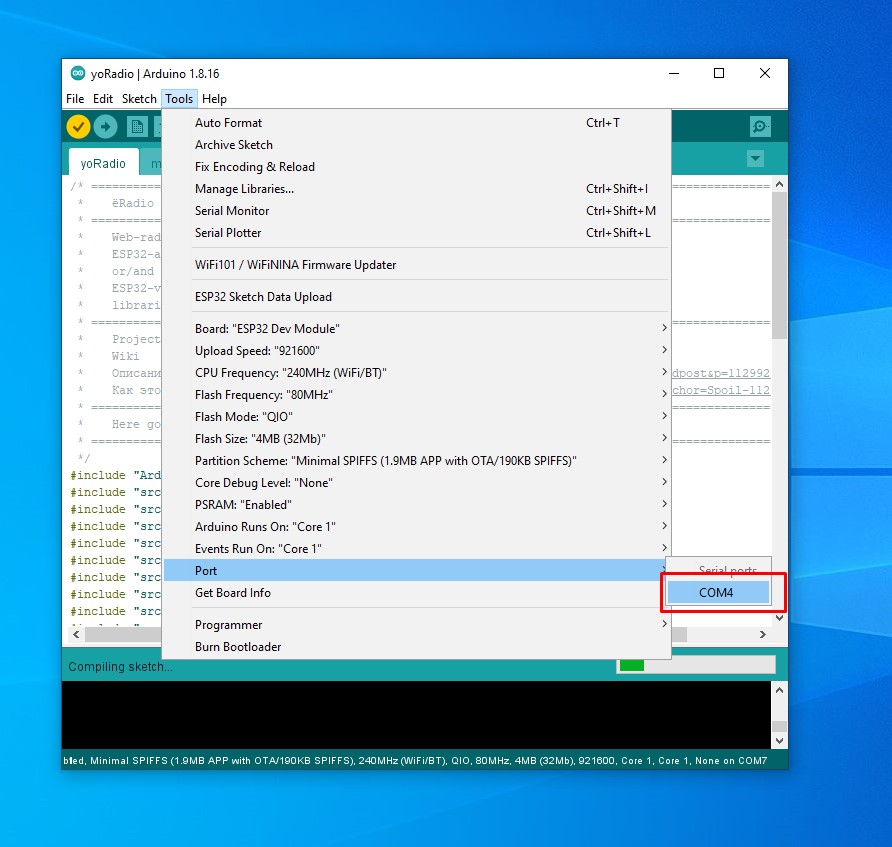
Task: Open the tab options dropdown arrow
Action: pos(755,159)
